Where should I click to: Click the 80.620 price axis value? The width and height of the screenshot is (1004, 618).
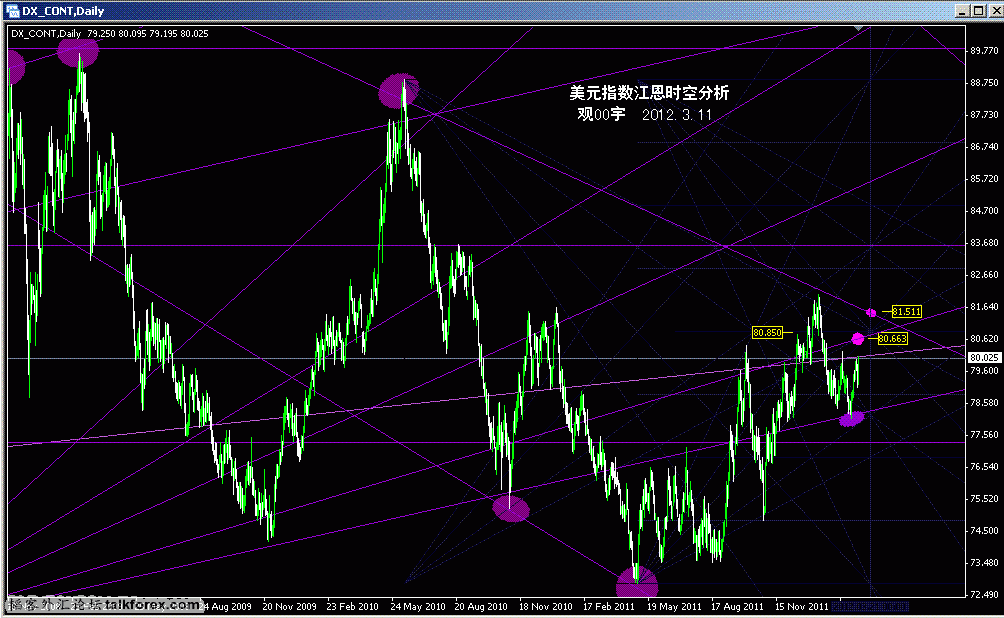pyautogui.click(x=985, y=339)
